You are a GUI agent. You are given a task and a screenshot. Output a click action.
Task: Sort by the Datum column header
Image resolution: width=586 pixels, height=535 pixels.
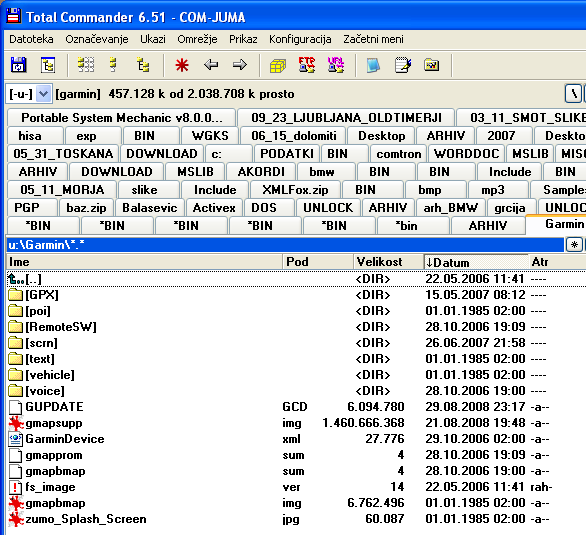(x=476, y=262)
